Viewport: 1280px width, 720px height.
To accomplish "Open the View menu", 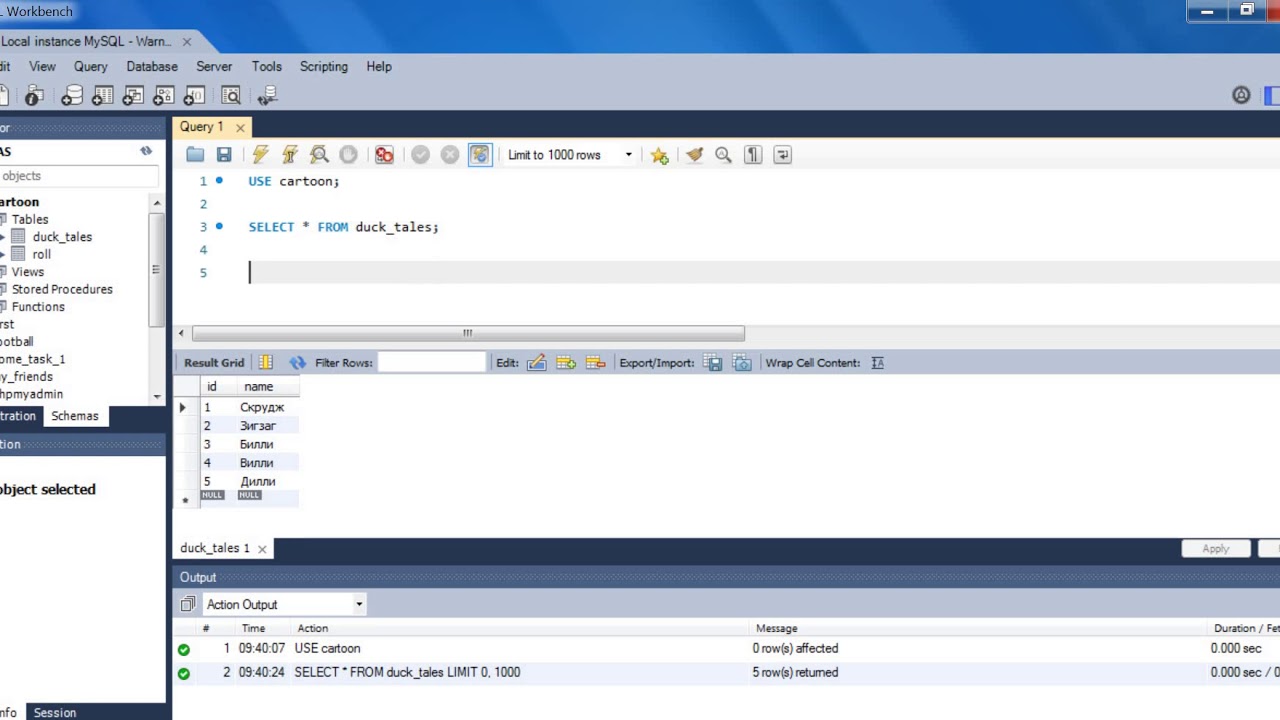I will tap(42, 66).
